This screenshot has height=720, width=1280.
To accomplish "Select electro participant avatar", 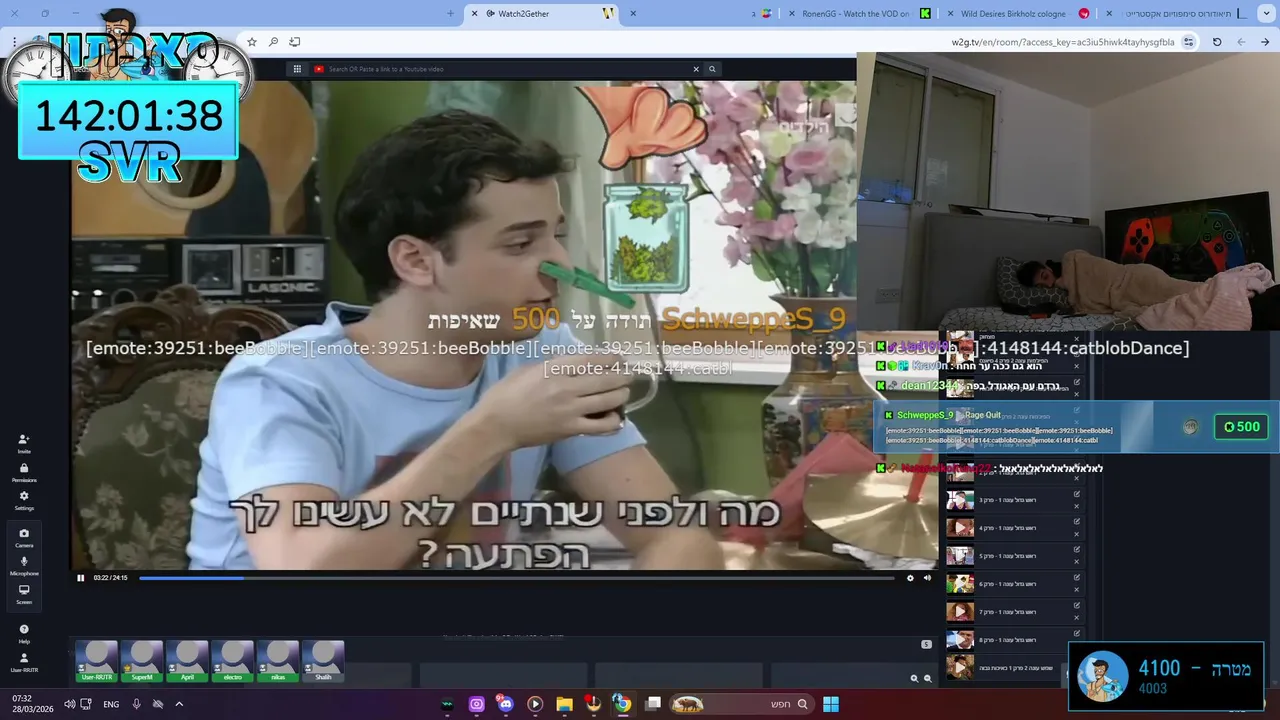I will pos(233,662).
